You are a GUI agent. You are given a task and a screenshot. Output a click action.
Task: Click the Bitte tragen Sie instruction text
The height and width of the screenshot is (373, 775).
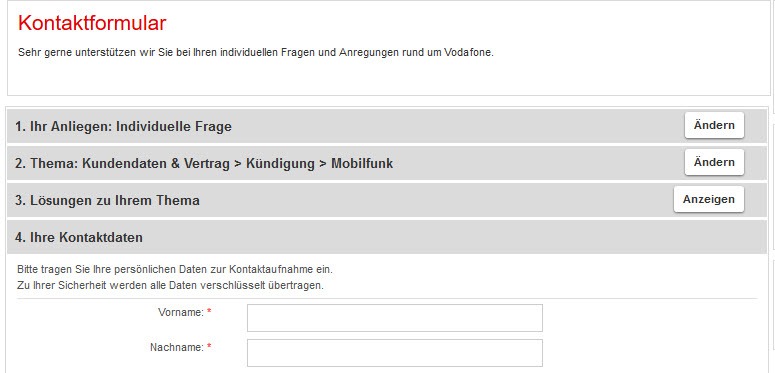coord(175,270)
